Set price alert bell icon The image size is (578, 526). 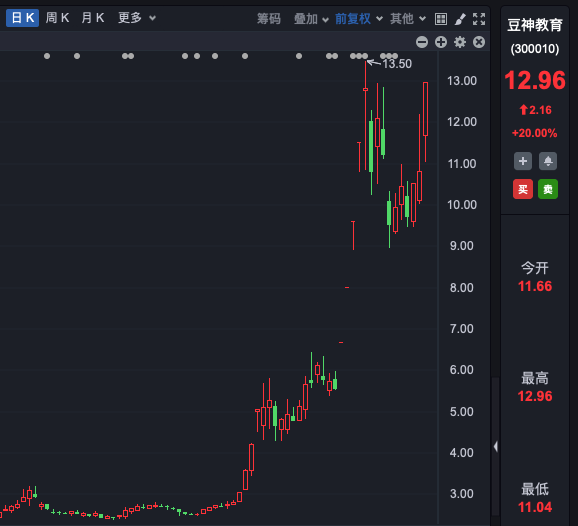(x=548, y=161)
